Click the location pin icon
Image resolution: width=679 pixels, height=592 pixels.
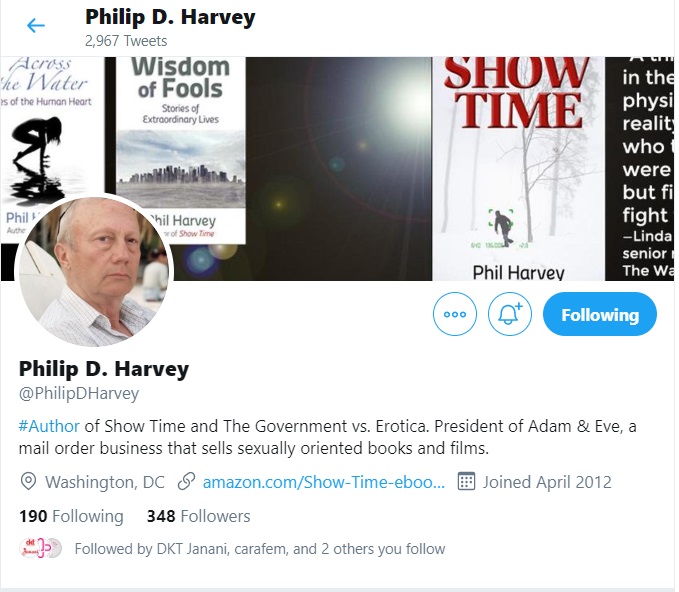point(28,482)
